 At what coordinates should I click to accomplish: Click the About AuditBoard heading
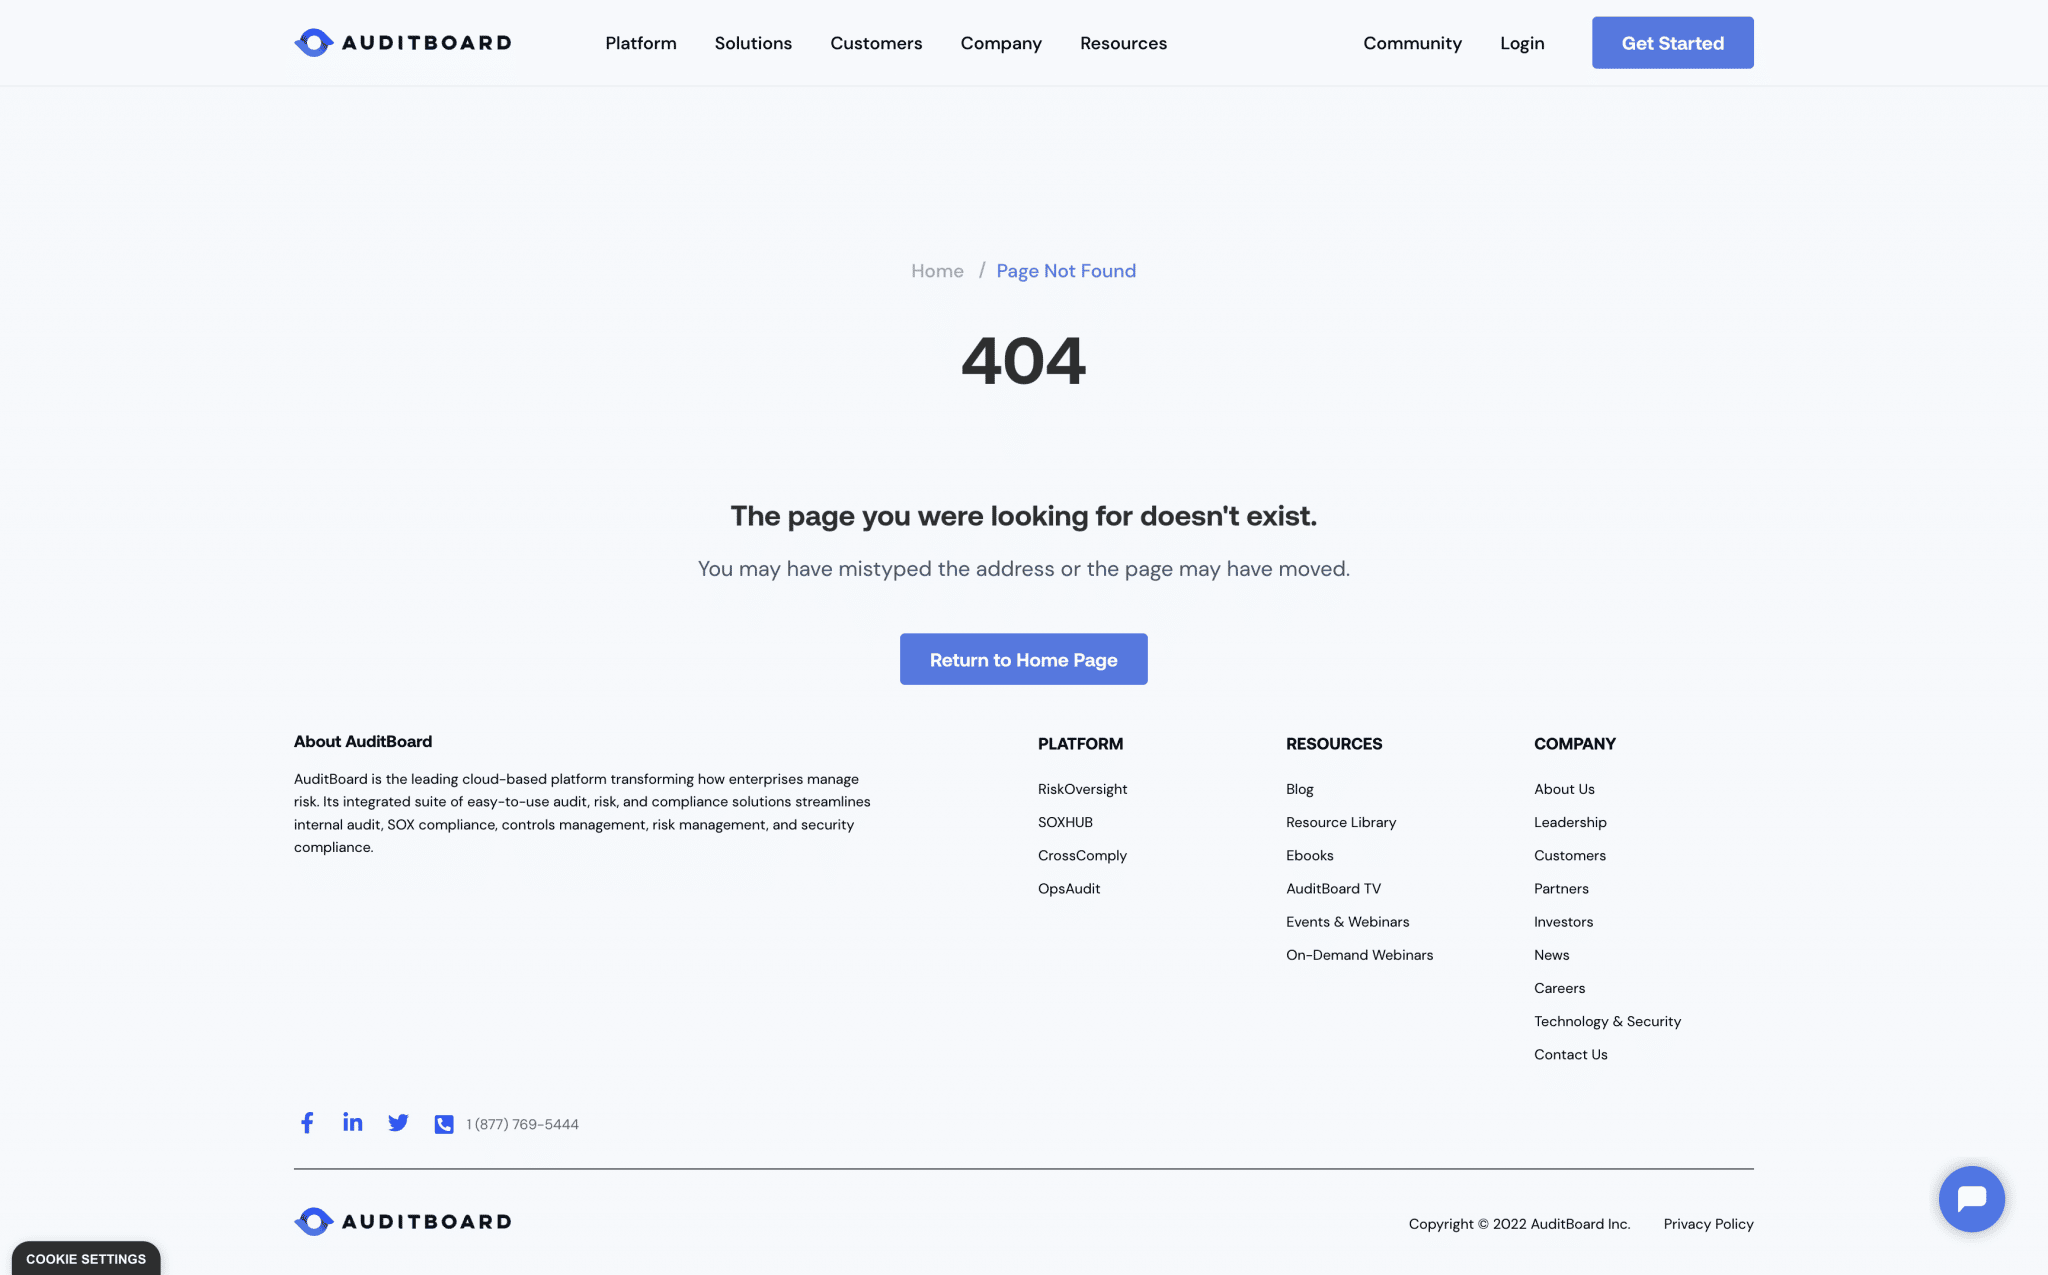coord(363,741)
